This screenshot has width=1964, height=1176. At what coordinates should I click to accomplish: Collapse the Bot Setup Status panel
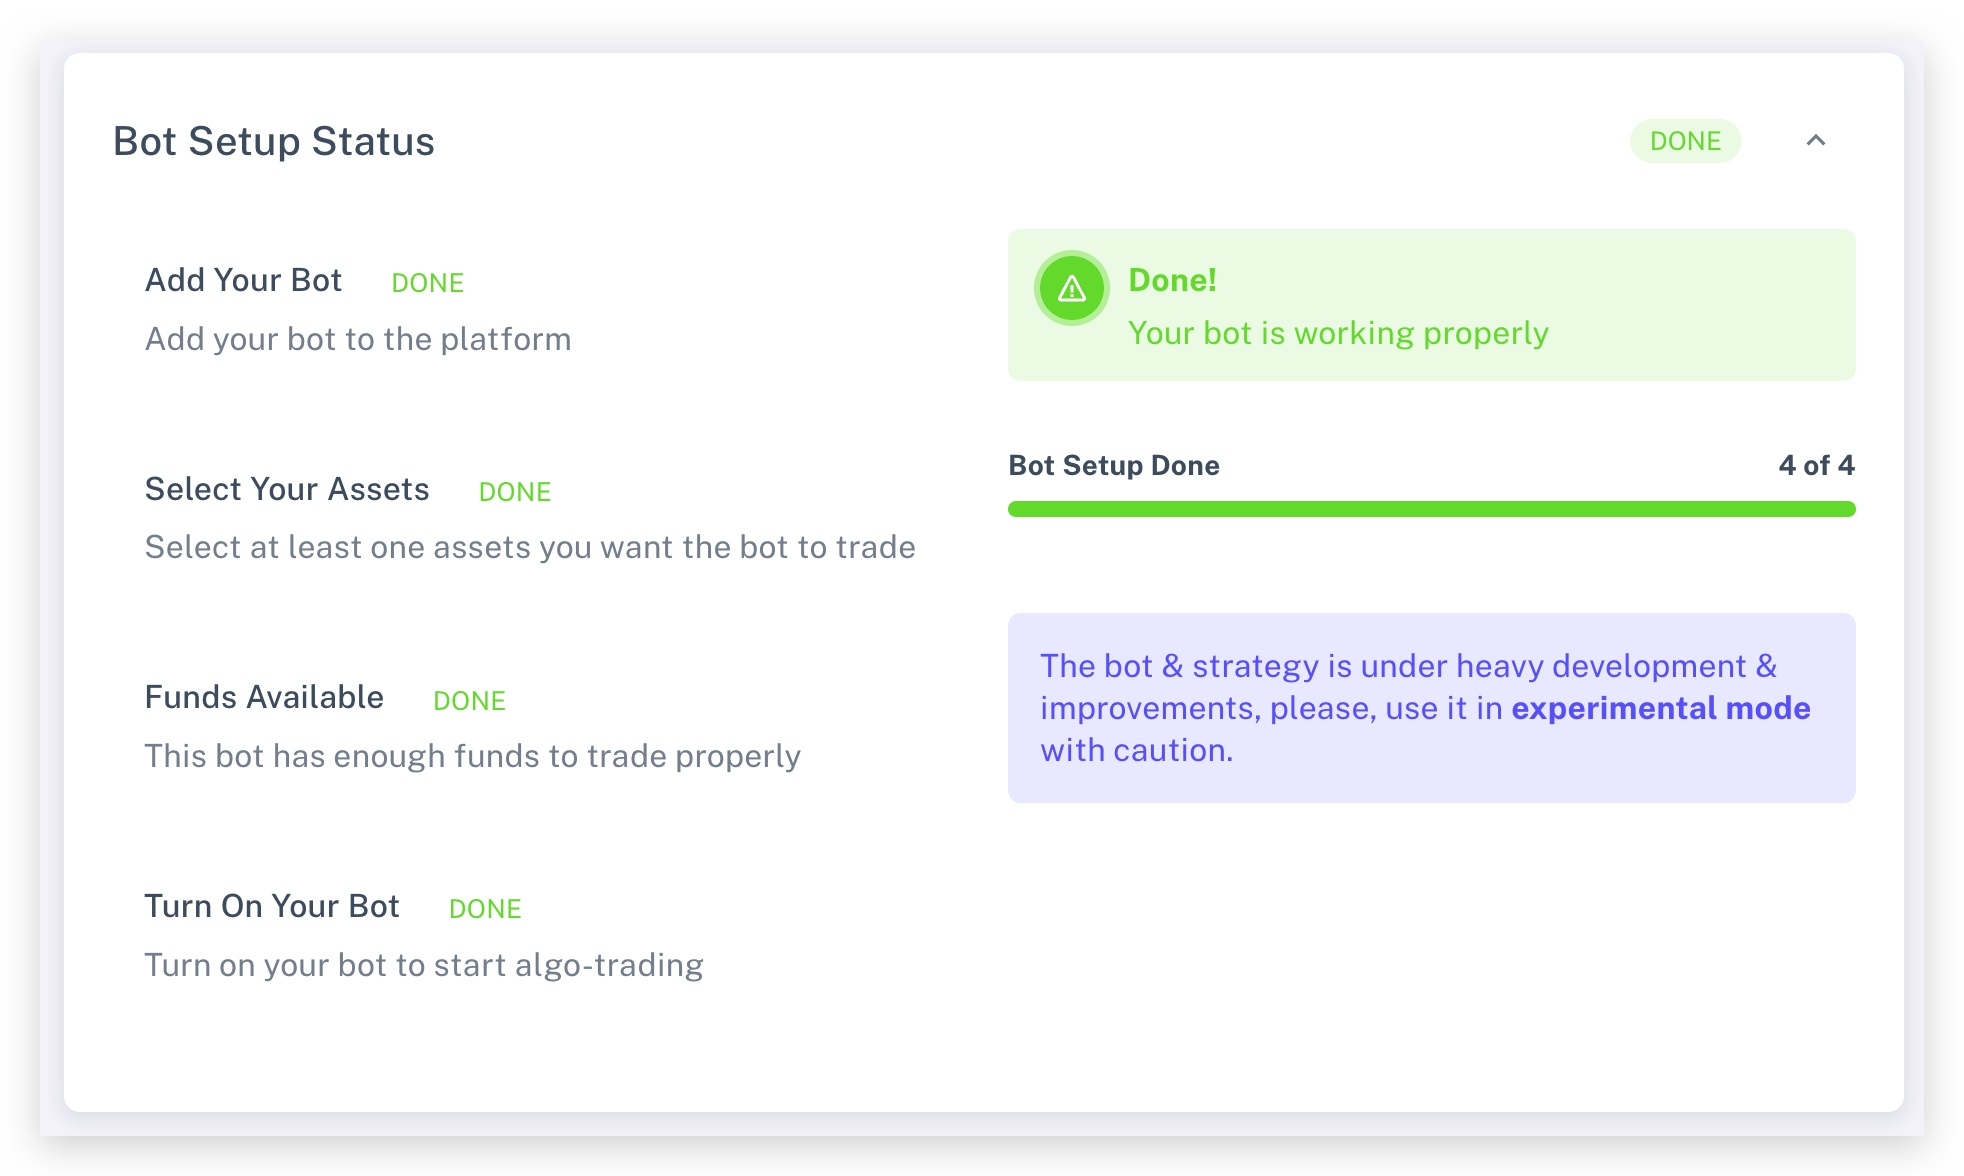pos(1815,141)
